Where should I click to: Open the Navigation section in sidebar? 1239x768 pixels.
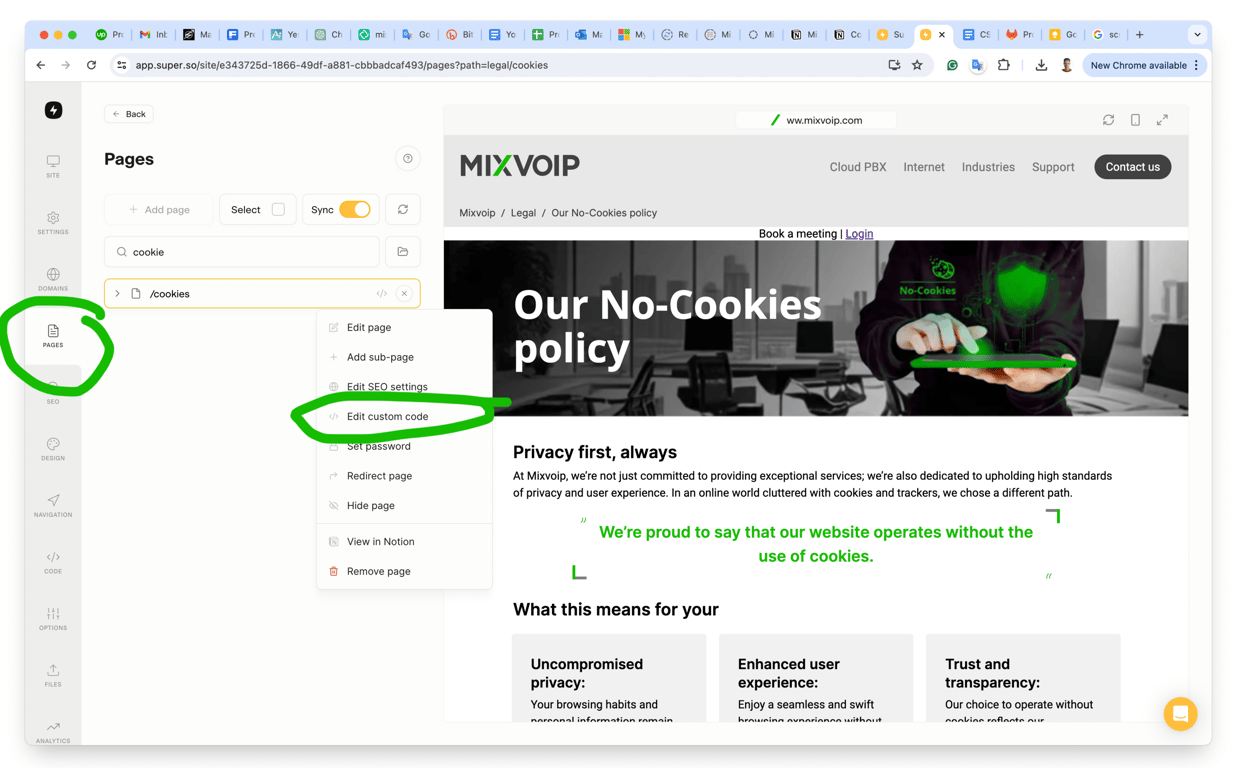coord(53,506)
